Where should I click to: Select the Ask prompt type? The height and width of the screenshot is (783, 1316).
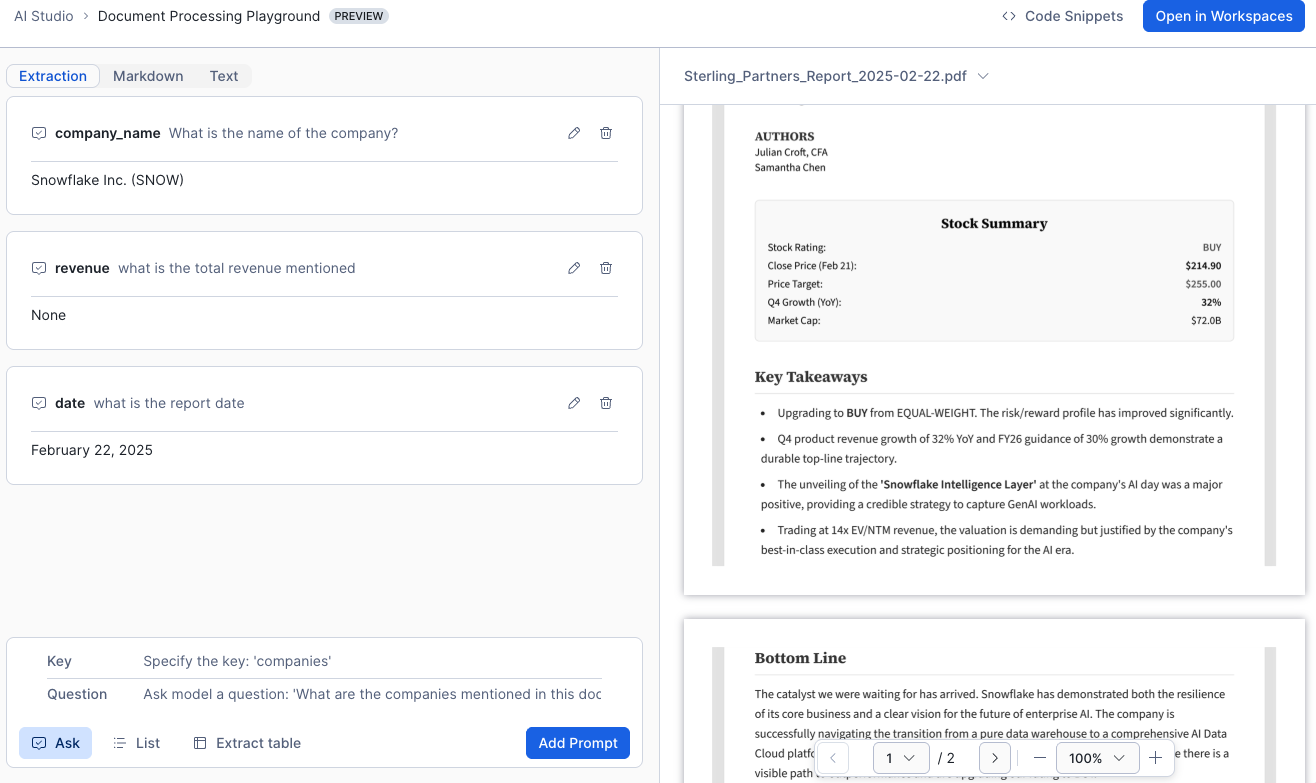(x=56, y=743)
